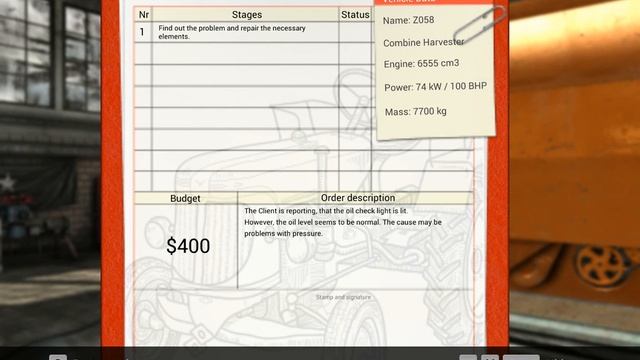Click the Order description header

tap(358, 198)
